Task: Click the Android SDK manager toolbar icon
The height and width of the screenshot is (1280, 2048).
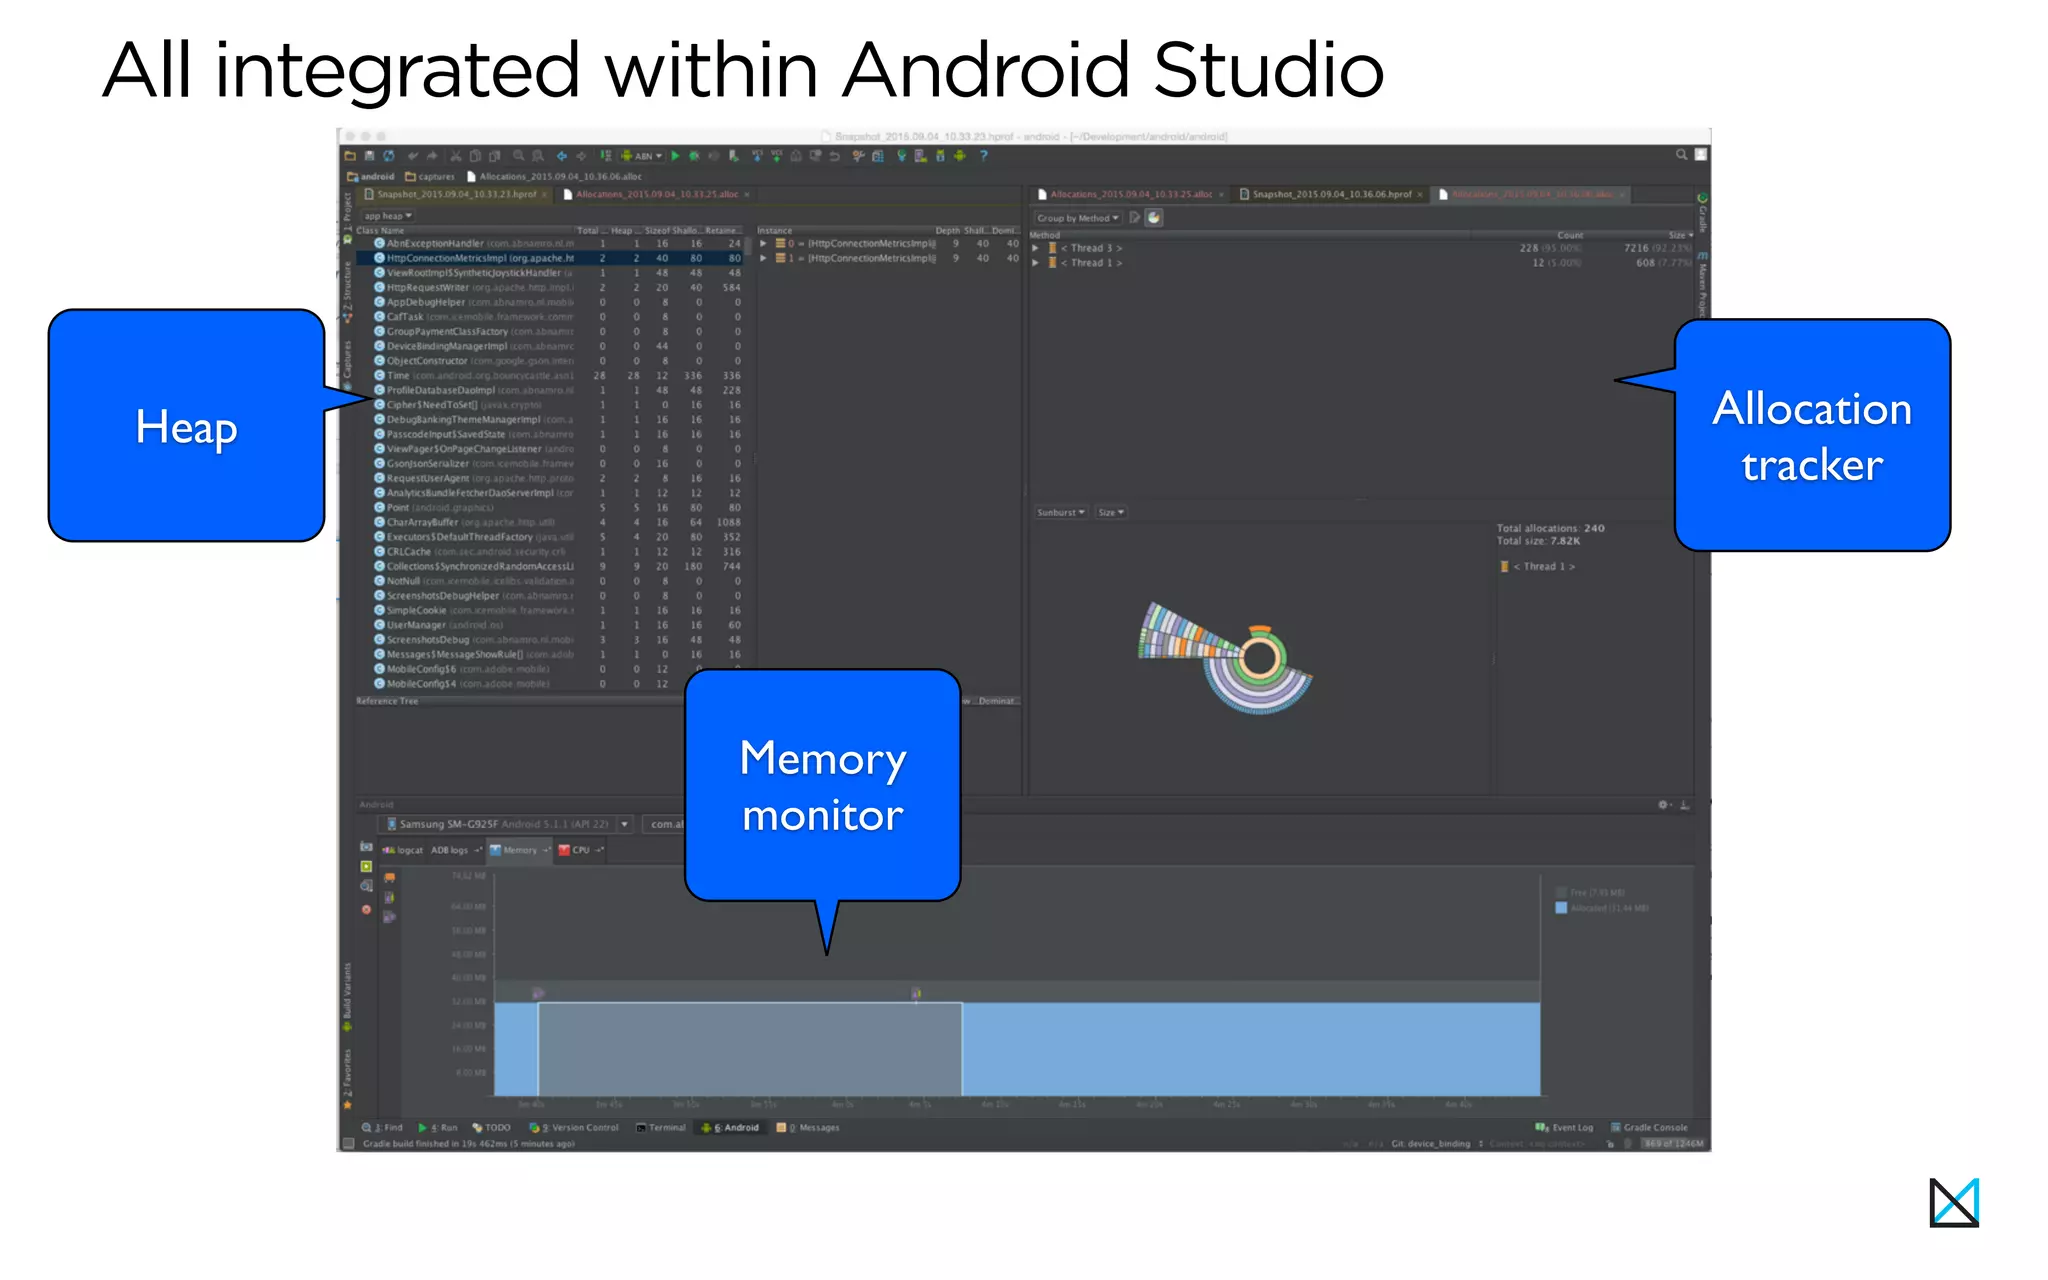Action: (x=940, y=156)
